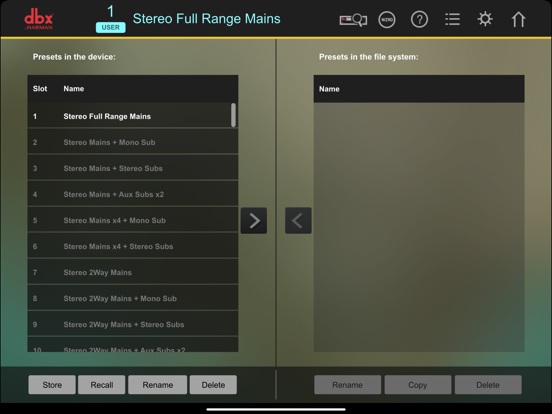552x414 pixels.
Task: Launch the Wizard icon
Action: (387, 20)
